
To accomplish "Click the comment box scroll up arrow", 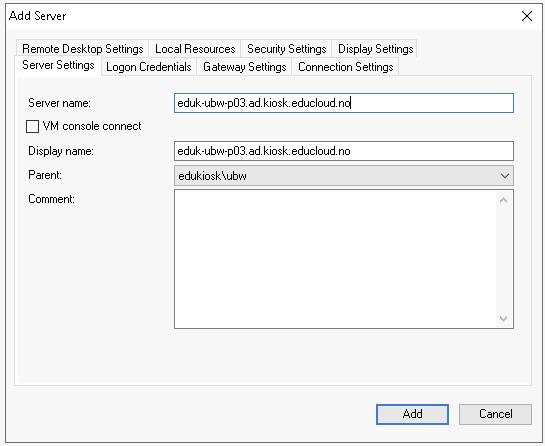I will [504, 200].
